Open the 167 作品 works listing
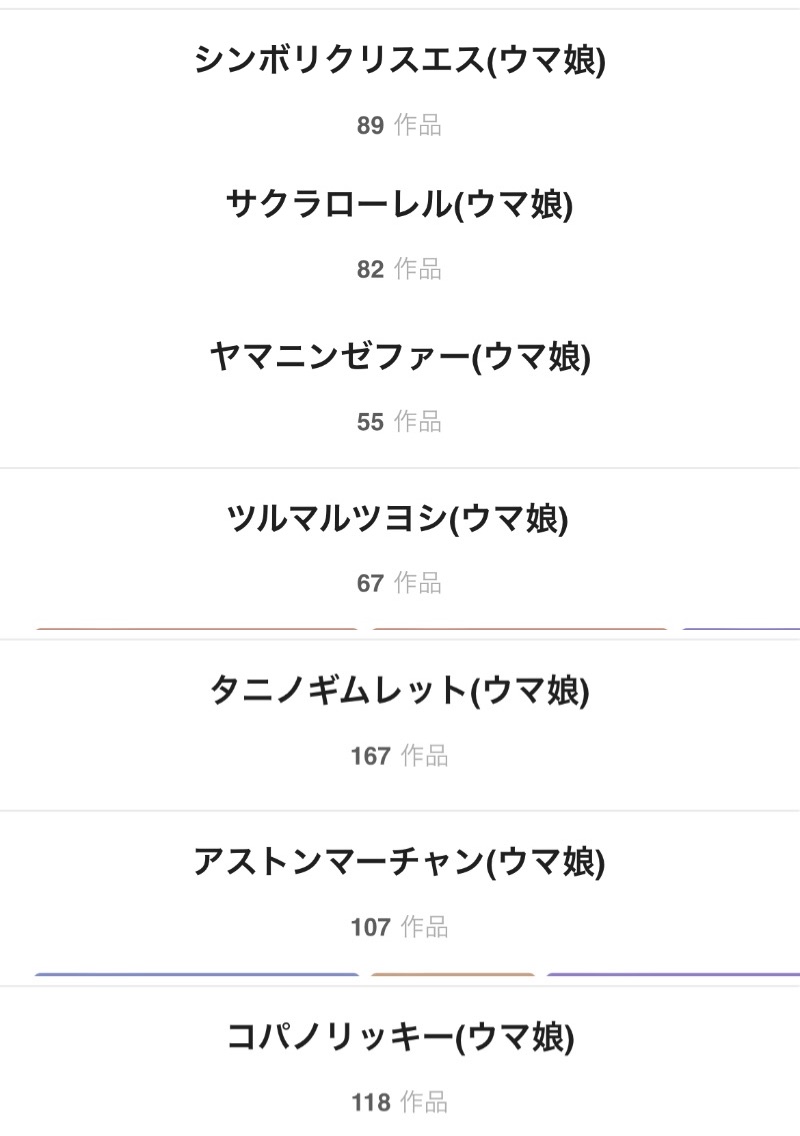800x1136 pixels. (399, 756)
